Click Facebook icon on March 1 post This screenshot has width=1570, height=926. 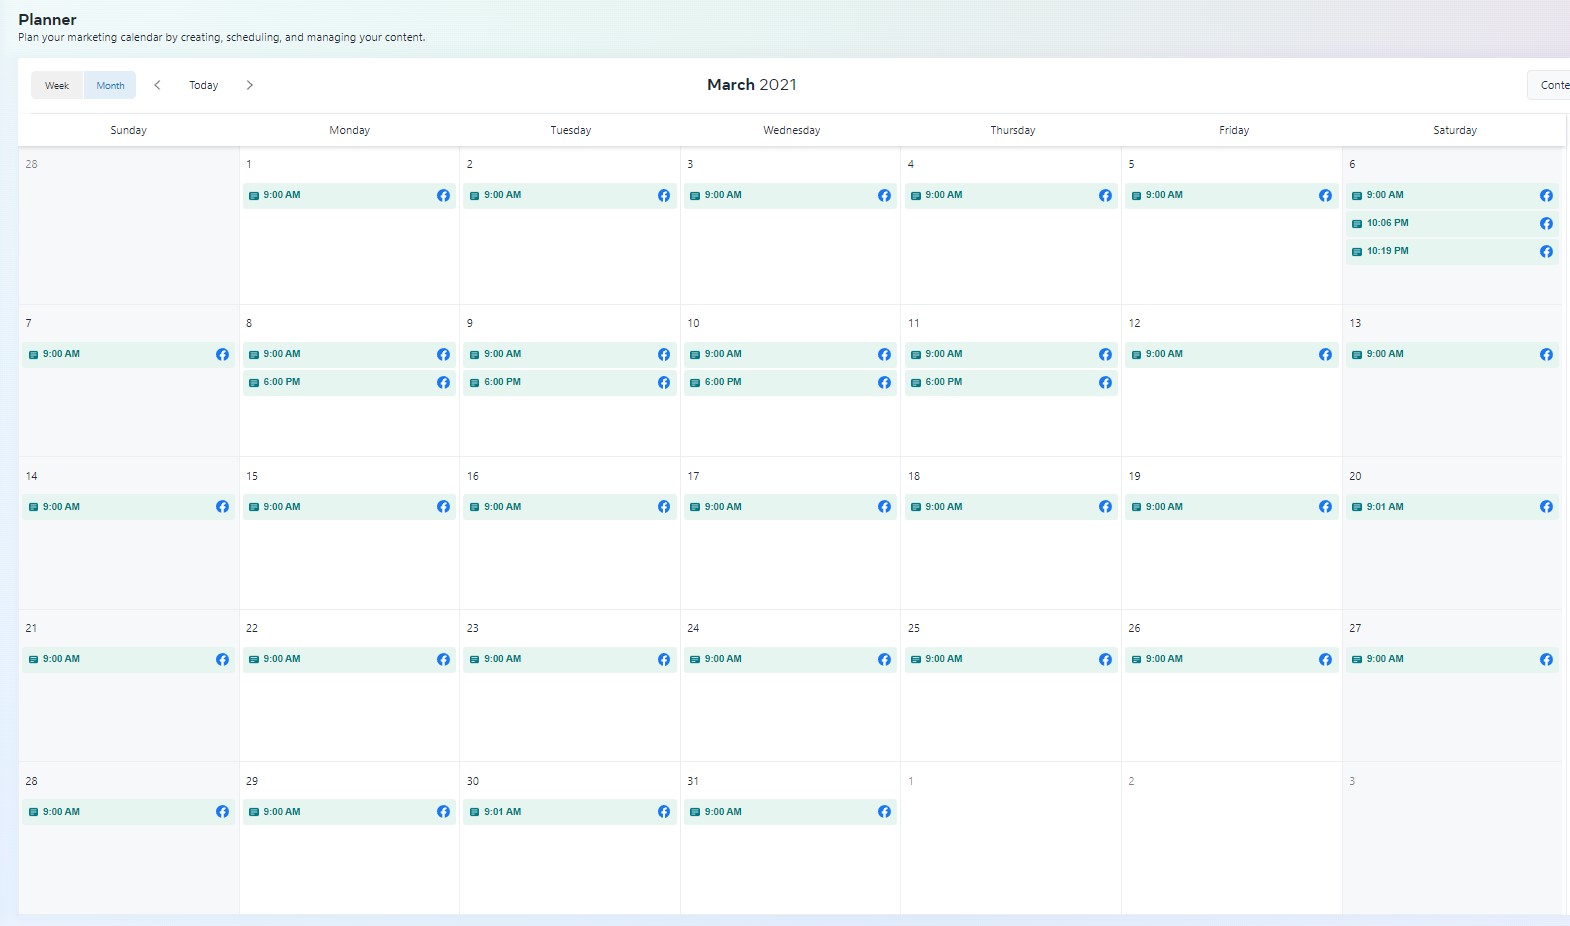(443, 196)
